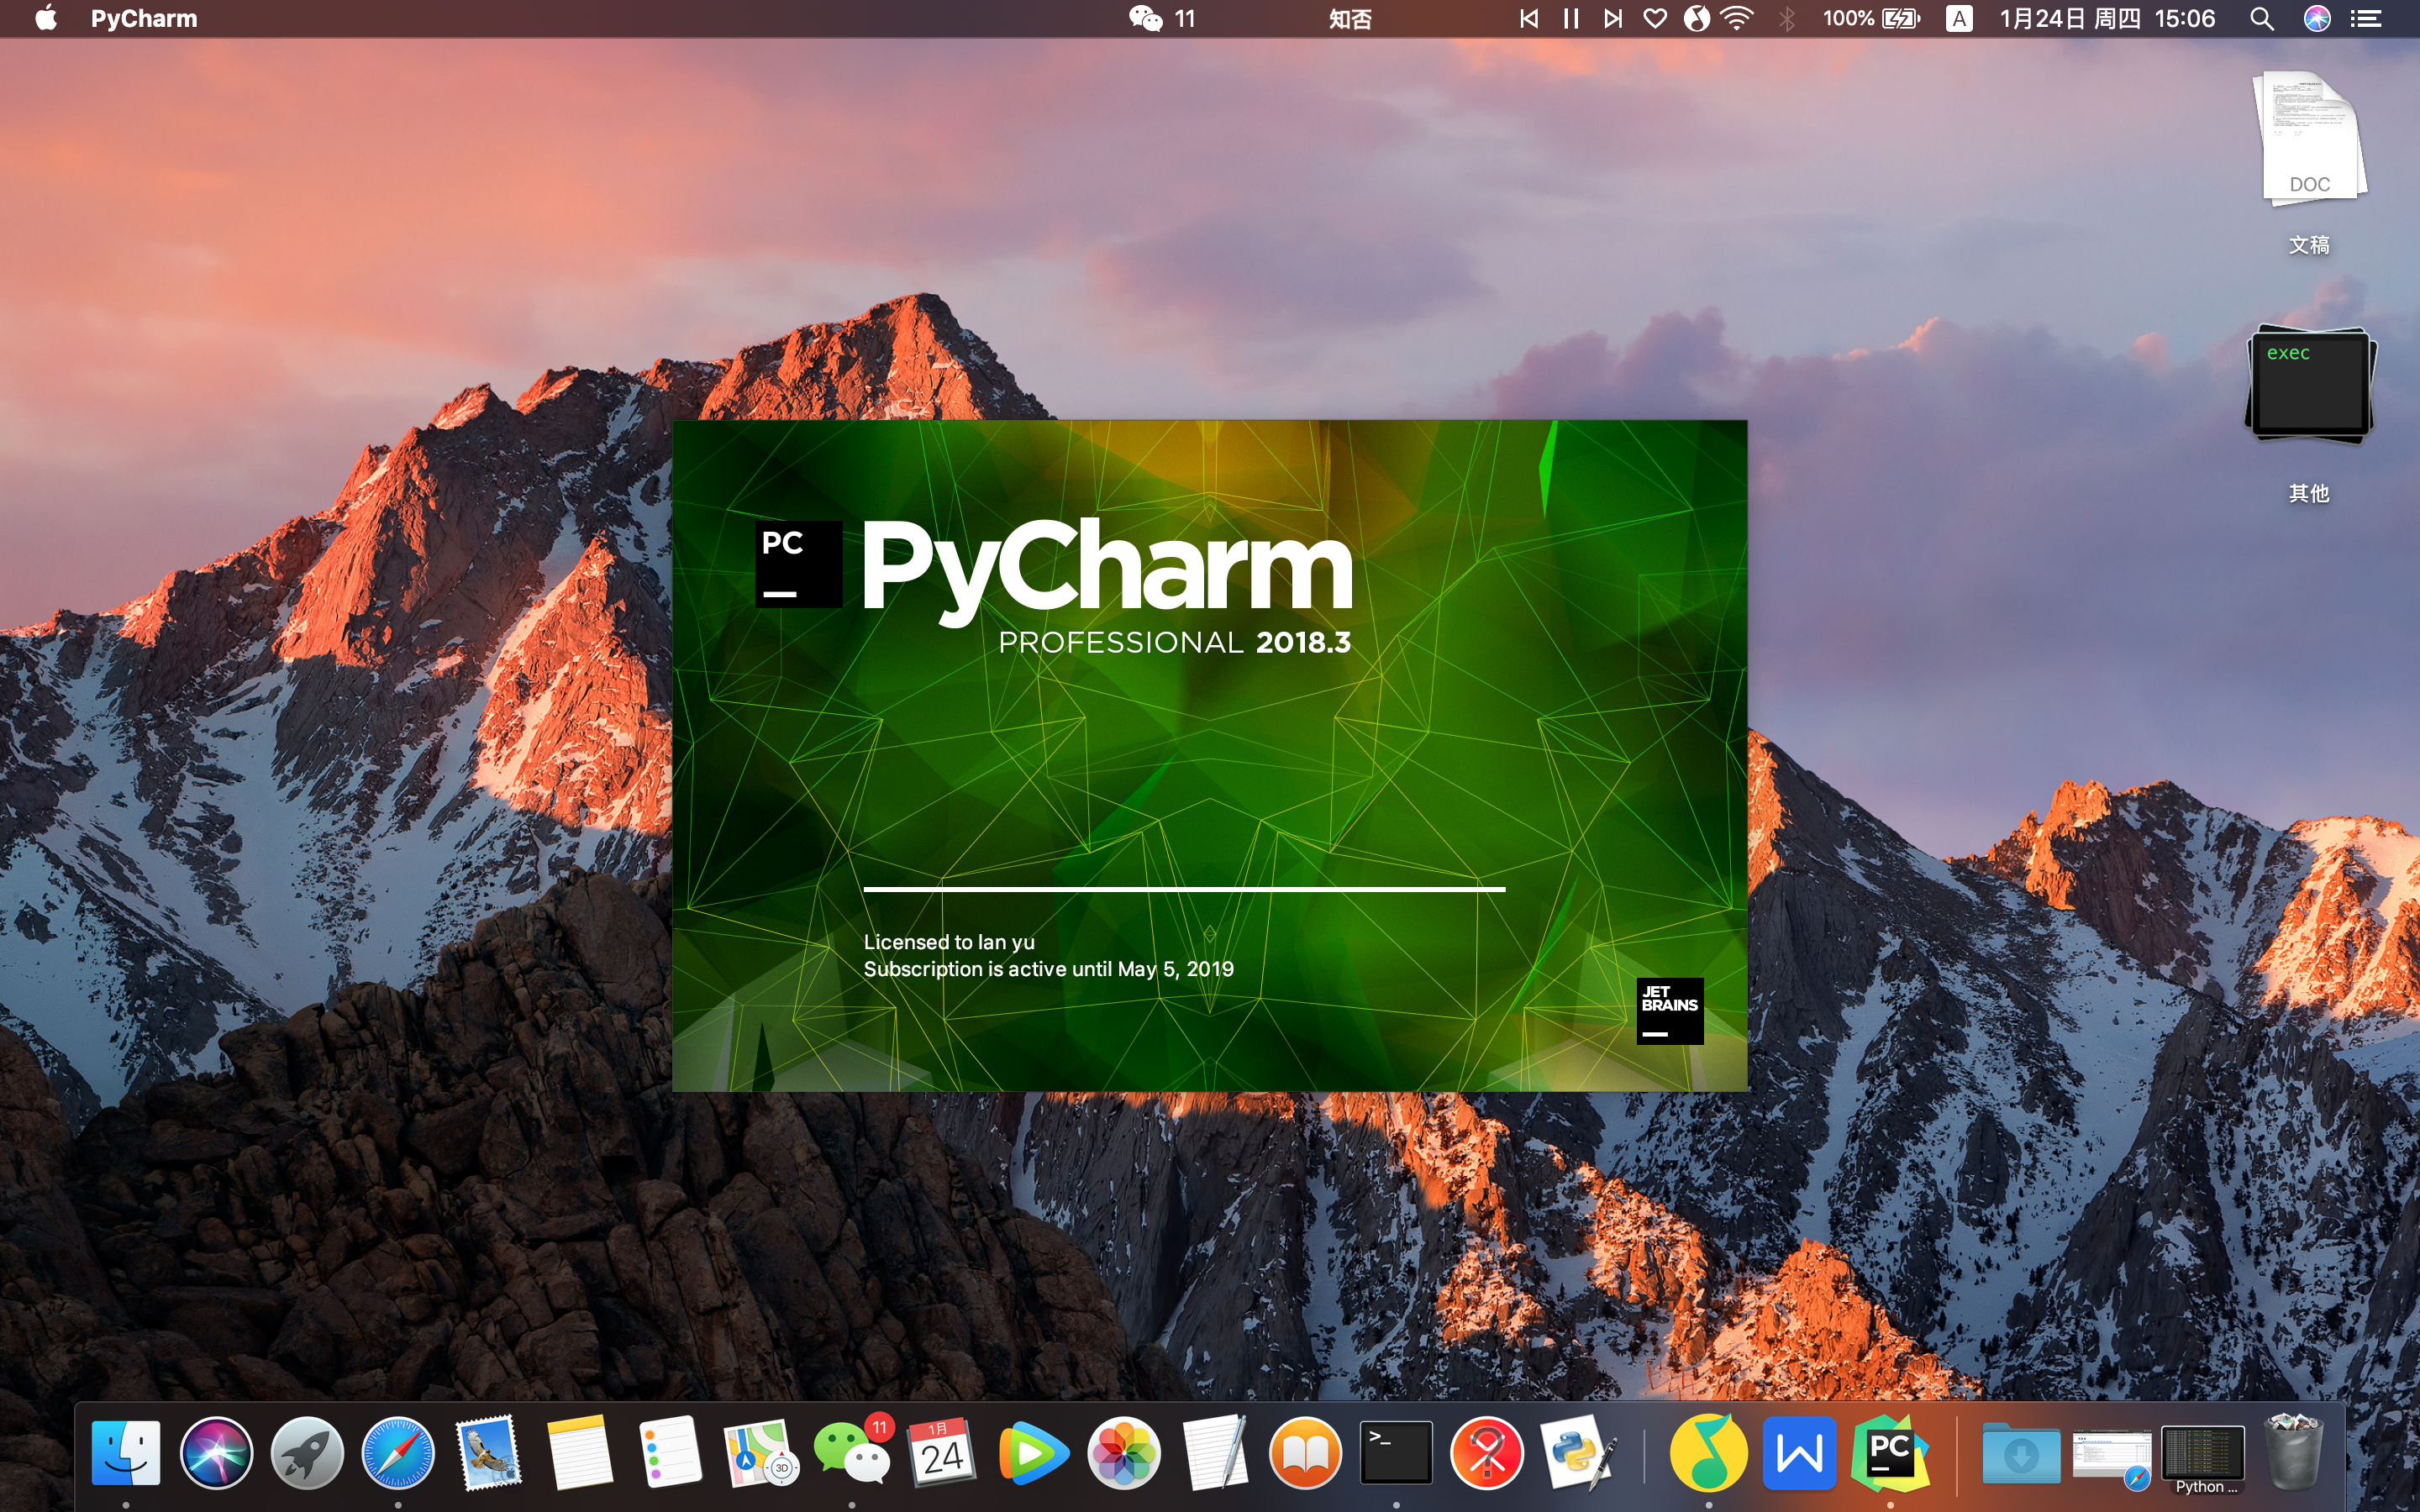Open QQ Music yellow icon in dock
This screenshot has width=2420, height=1512.
(1708, 1453)
